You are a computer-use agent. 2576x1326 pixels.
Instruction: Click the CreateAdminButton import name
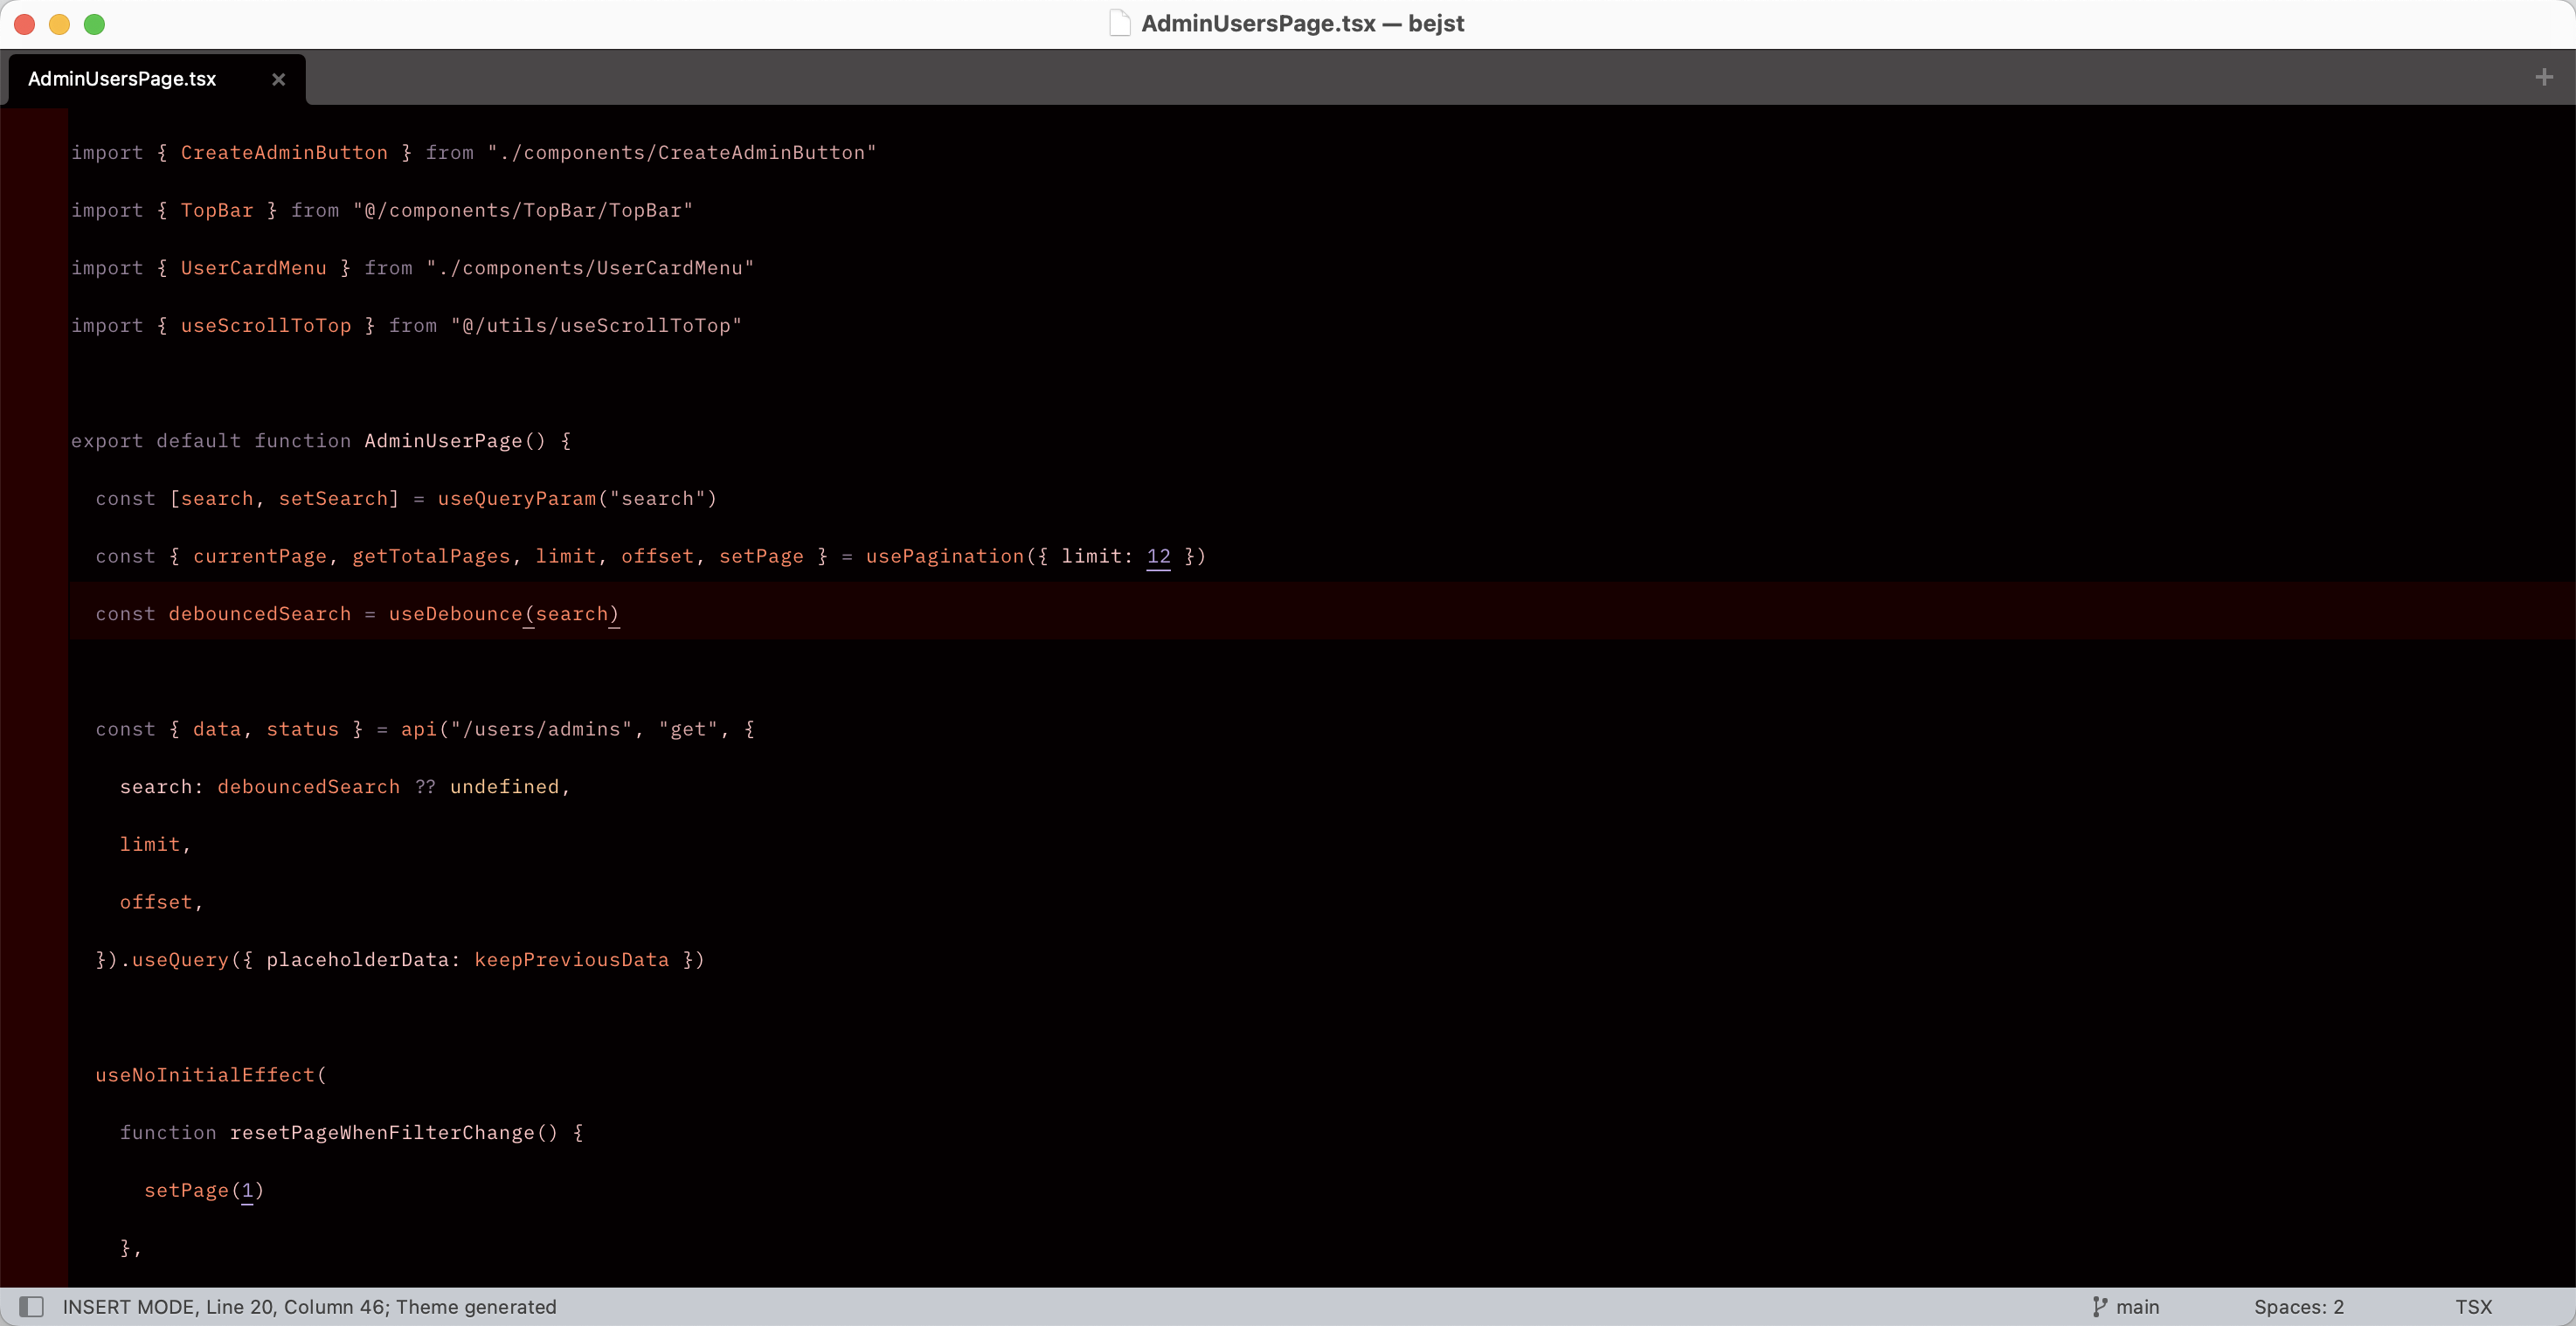[284, 152]
